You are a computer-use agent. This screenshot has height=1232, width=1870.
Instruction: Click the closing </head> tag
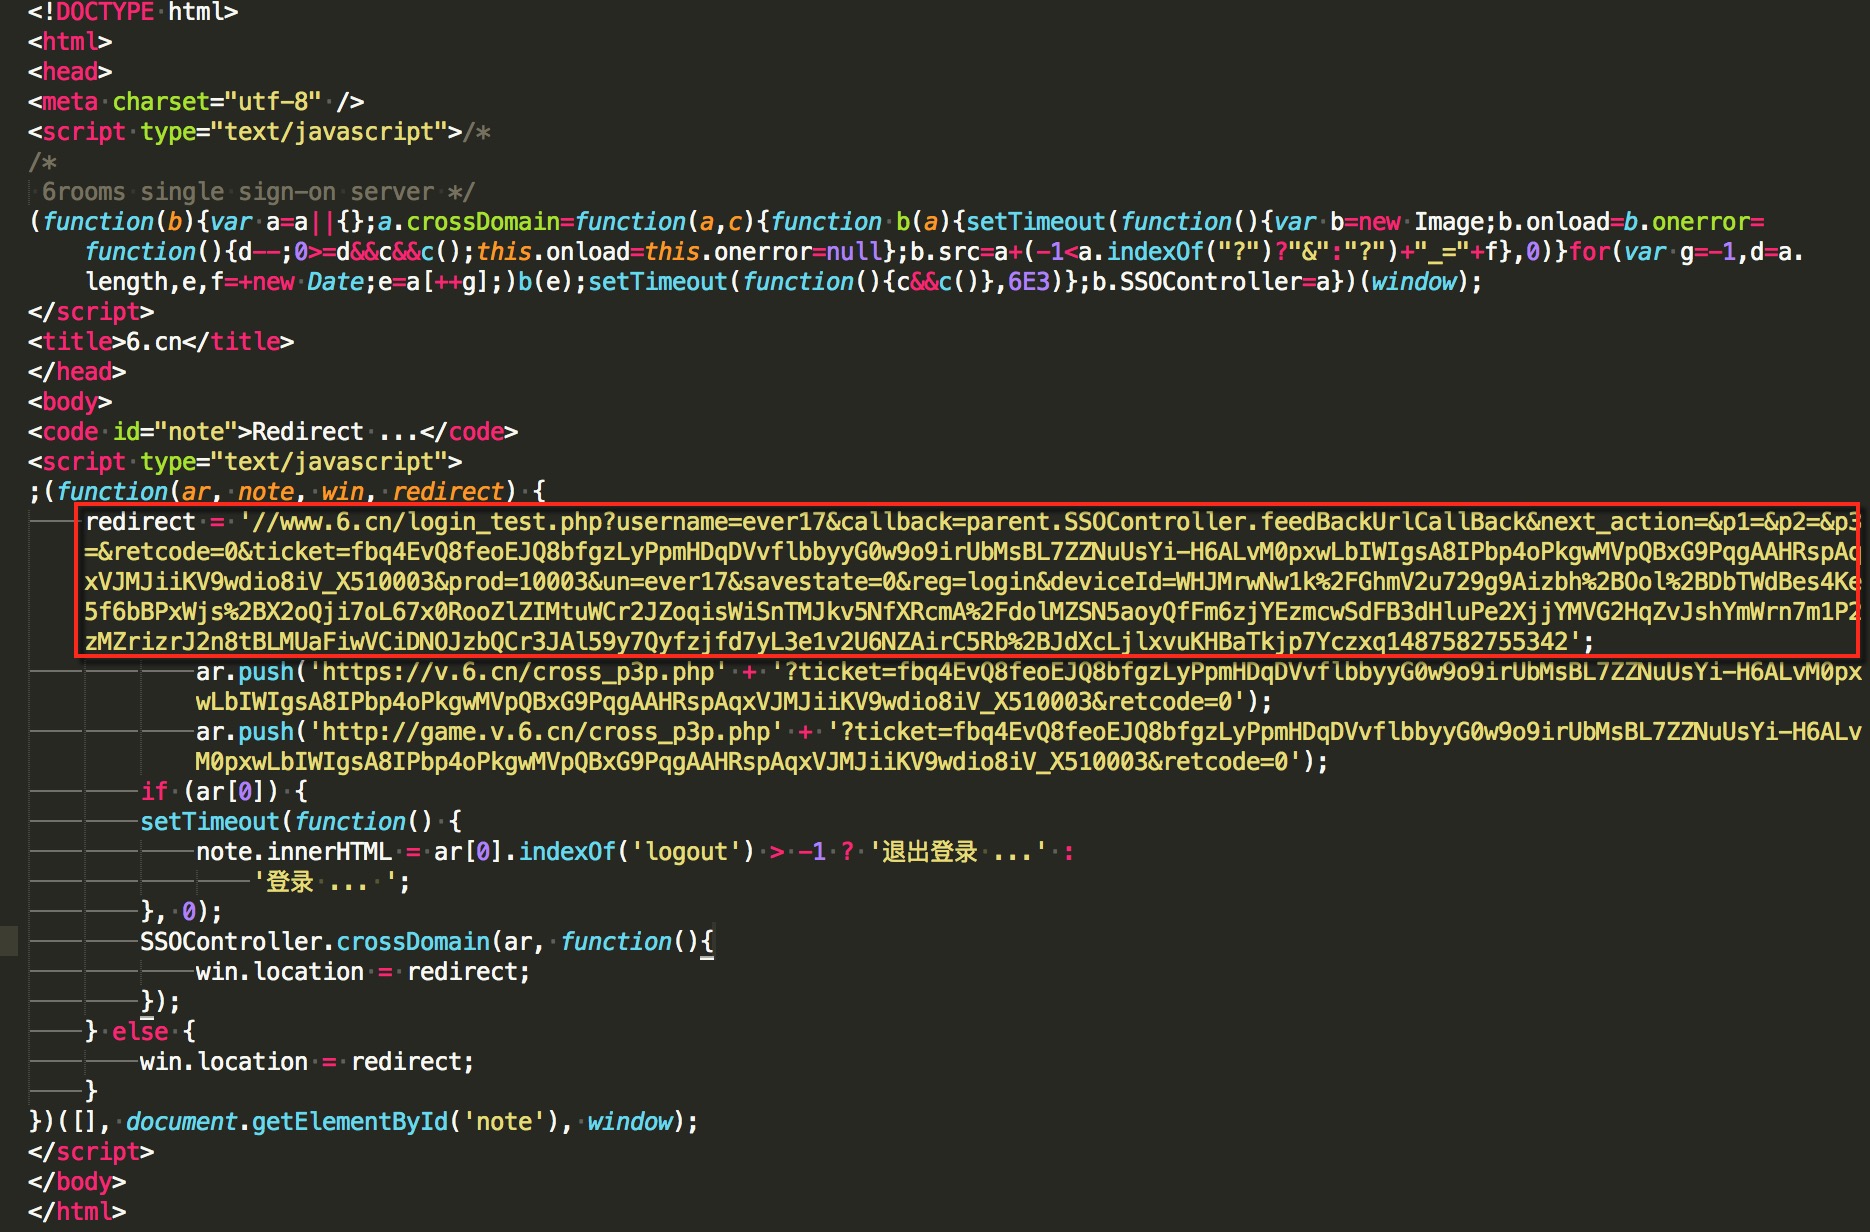pyautogui.click(x=77, y=372)
